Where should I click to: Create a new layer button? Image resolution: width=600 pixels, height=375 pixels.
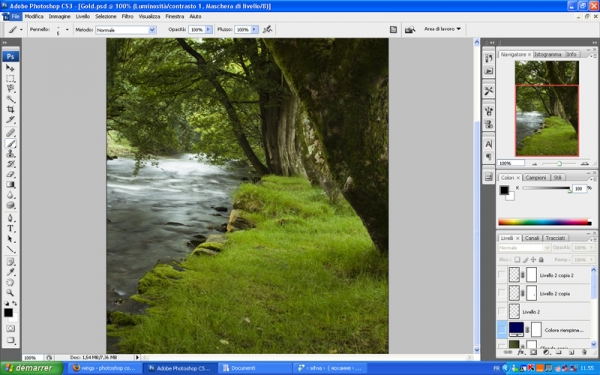[x=571, y=352]
